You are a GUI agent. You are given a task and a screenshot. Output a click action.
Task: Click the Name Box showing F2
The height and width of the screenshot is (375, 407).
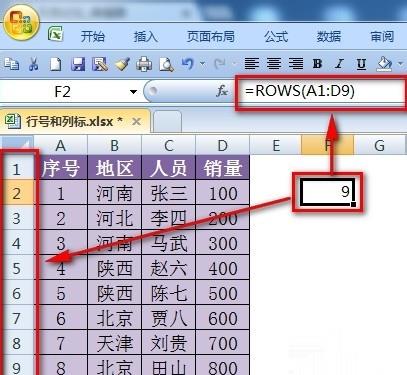point(63,91)
